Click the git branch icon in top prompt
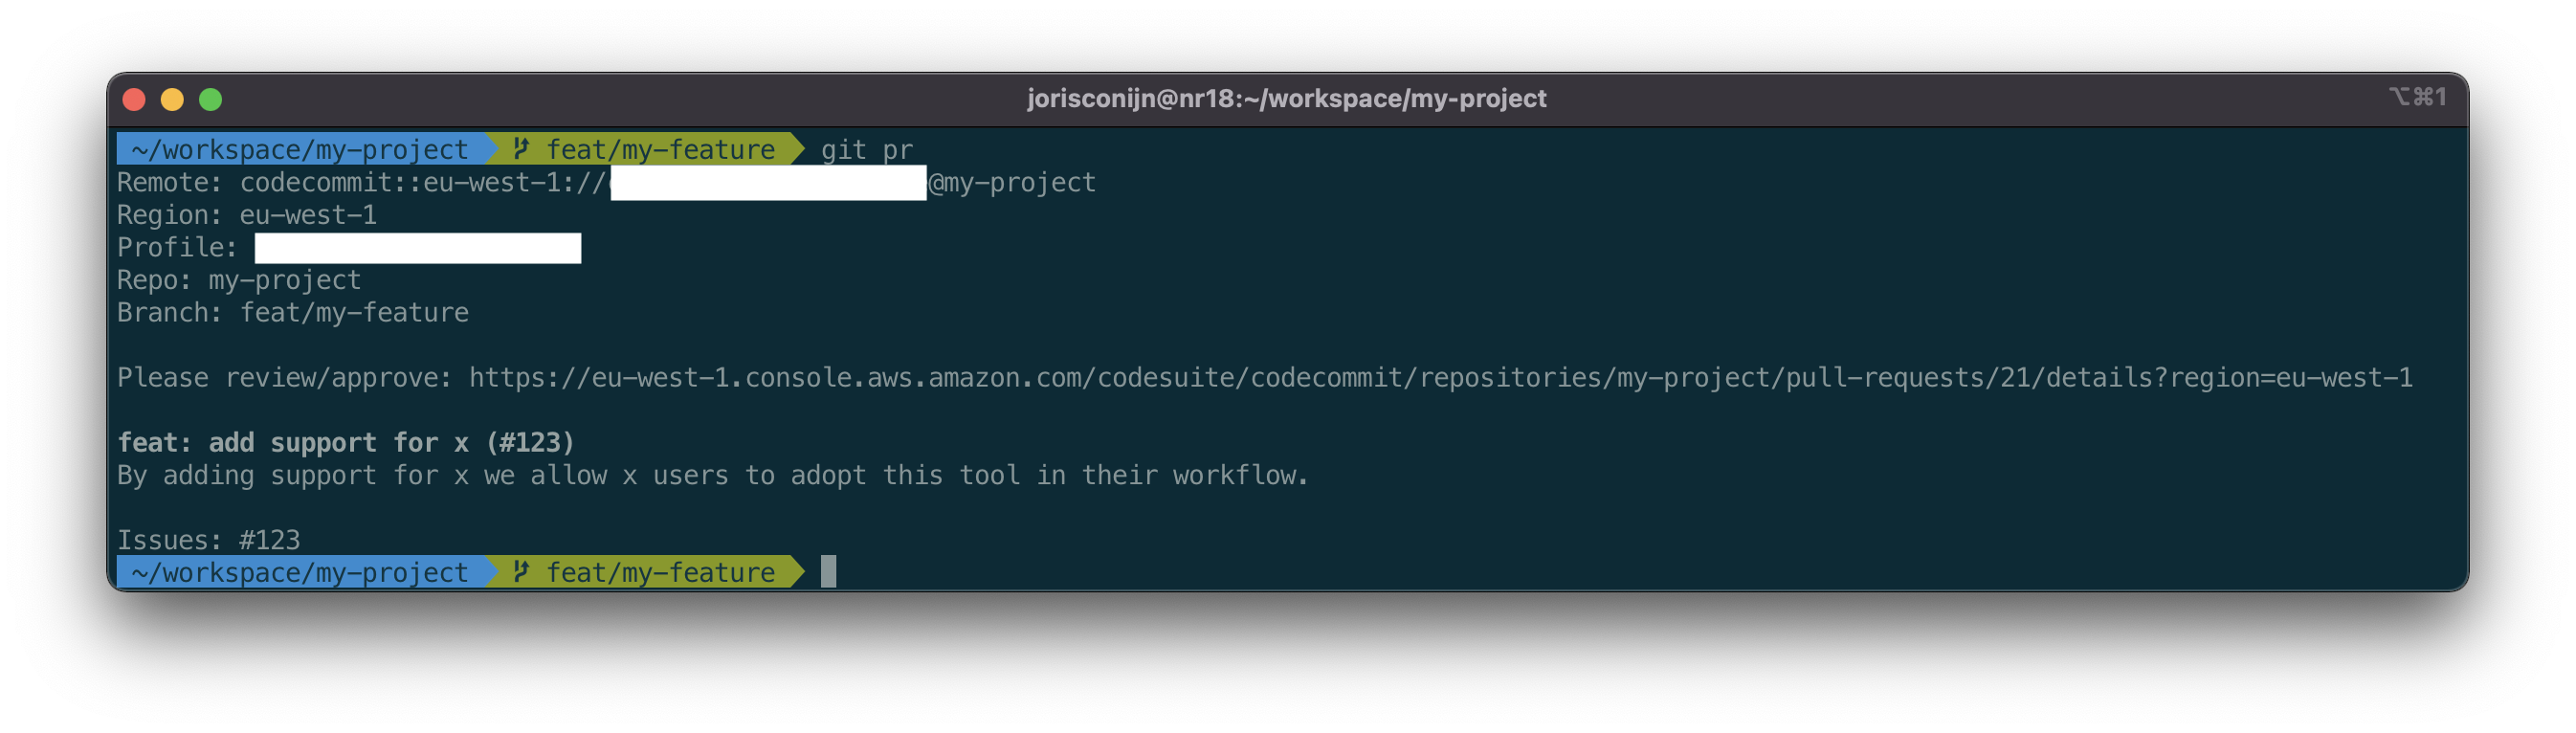 (520, 149)
